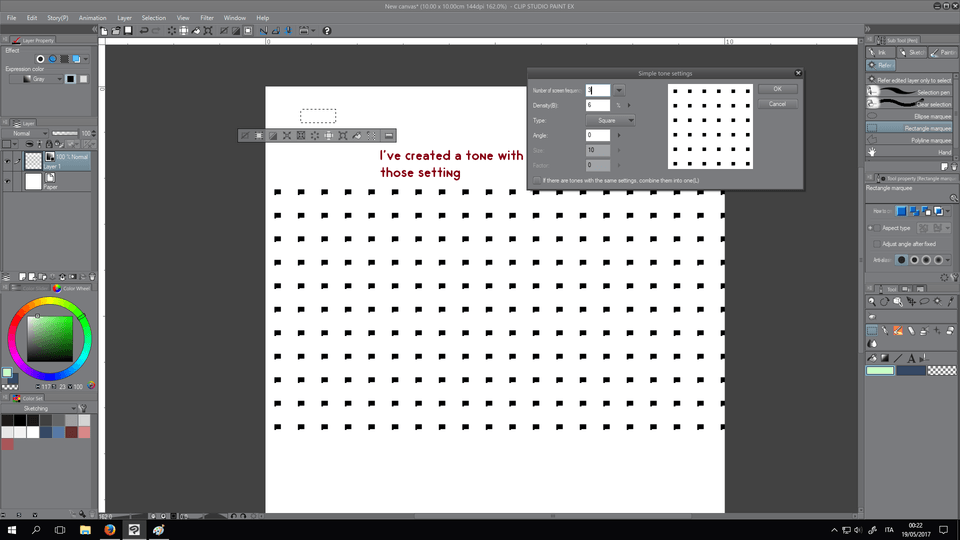Select the Lasso selection tool icon

click(924, 301)
